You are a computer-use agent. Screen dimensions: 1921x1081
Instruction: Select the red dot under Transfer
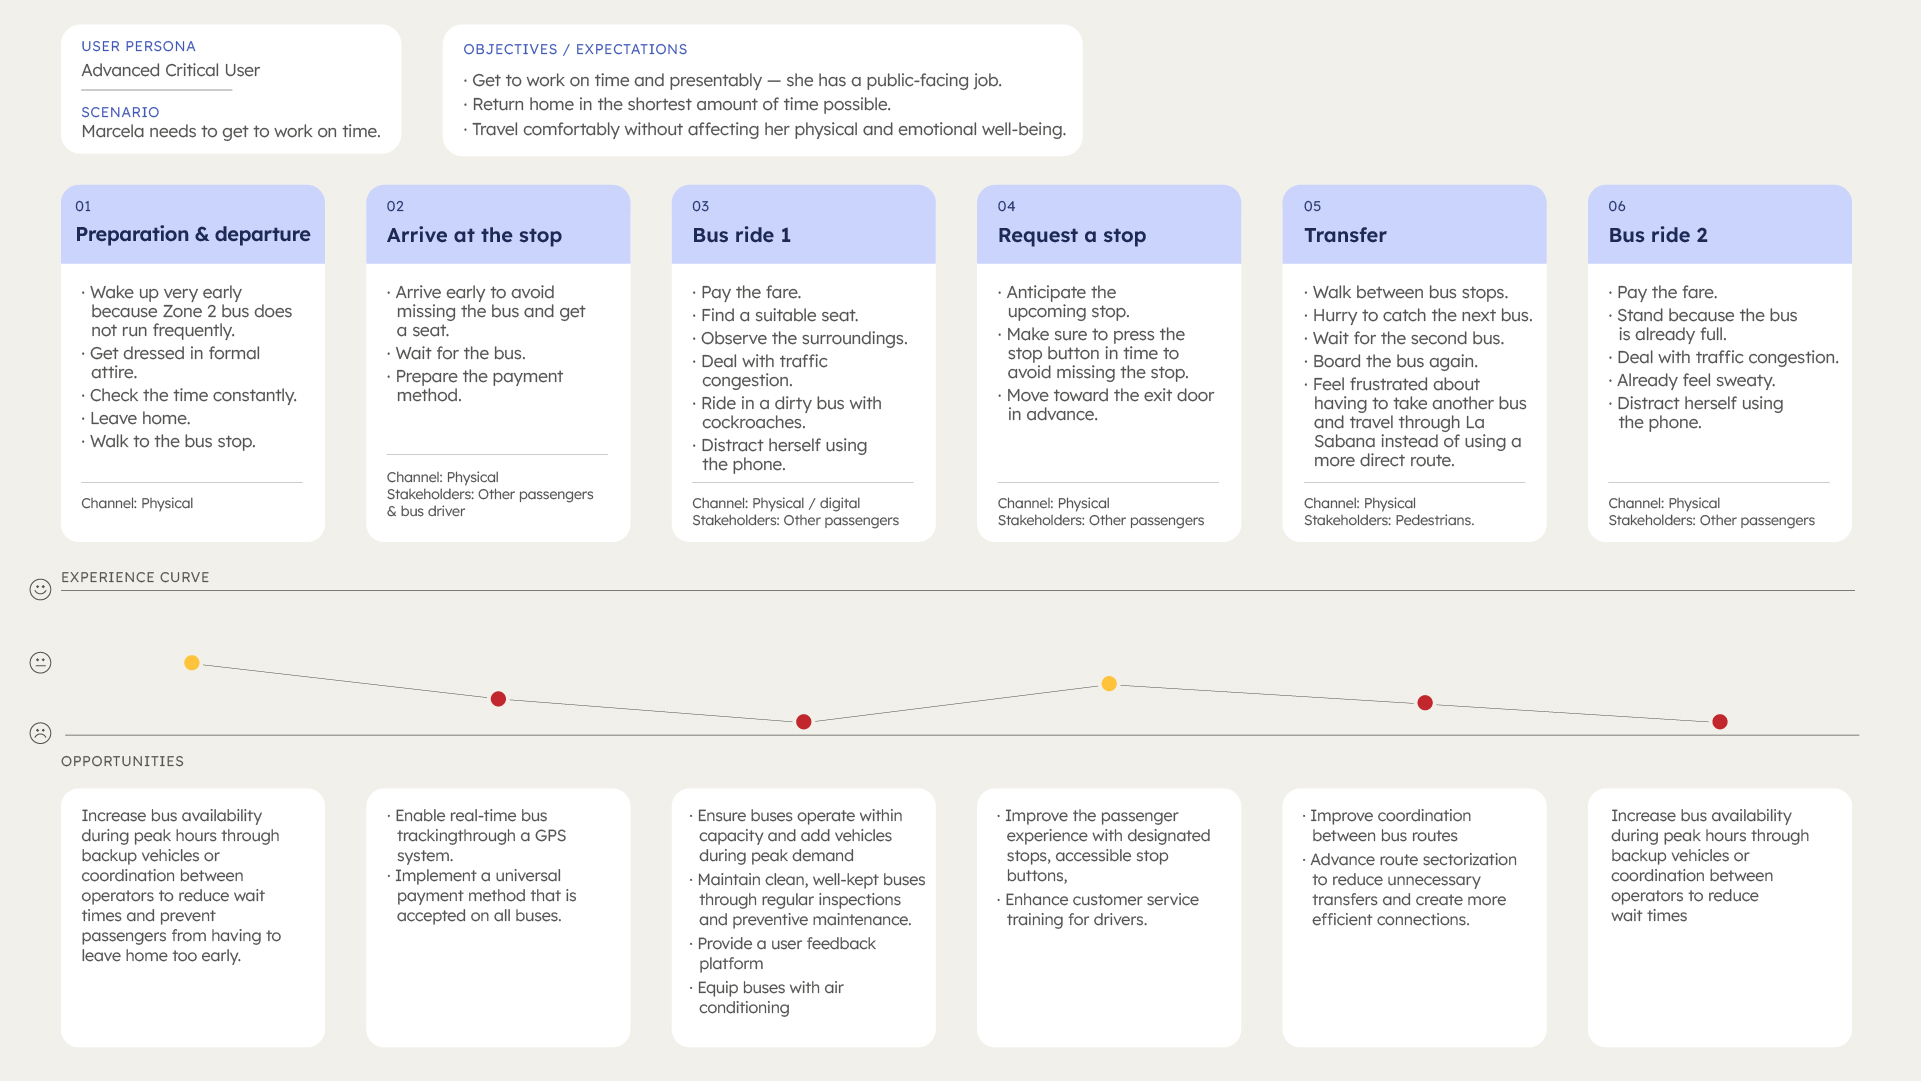(x=1425, y=703)
